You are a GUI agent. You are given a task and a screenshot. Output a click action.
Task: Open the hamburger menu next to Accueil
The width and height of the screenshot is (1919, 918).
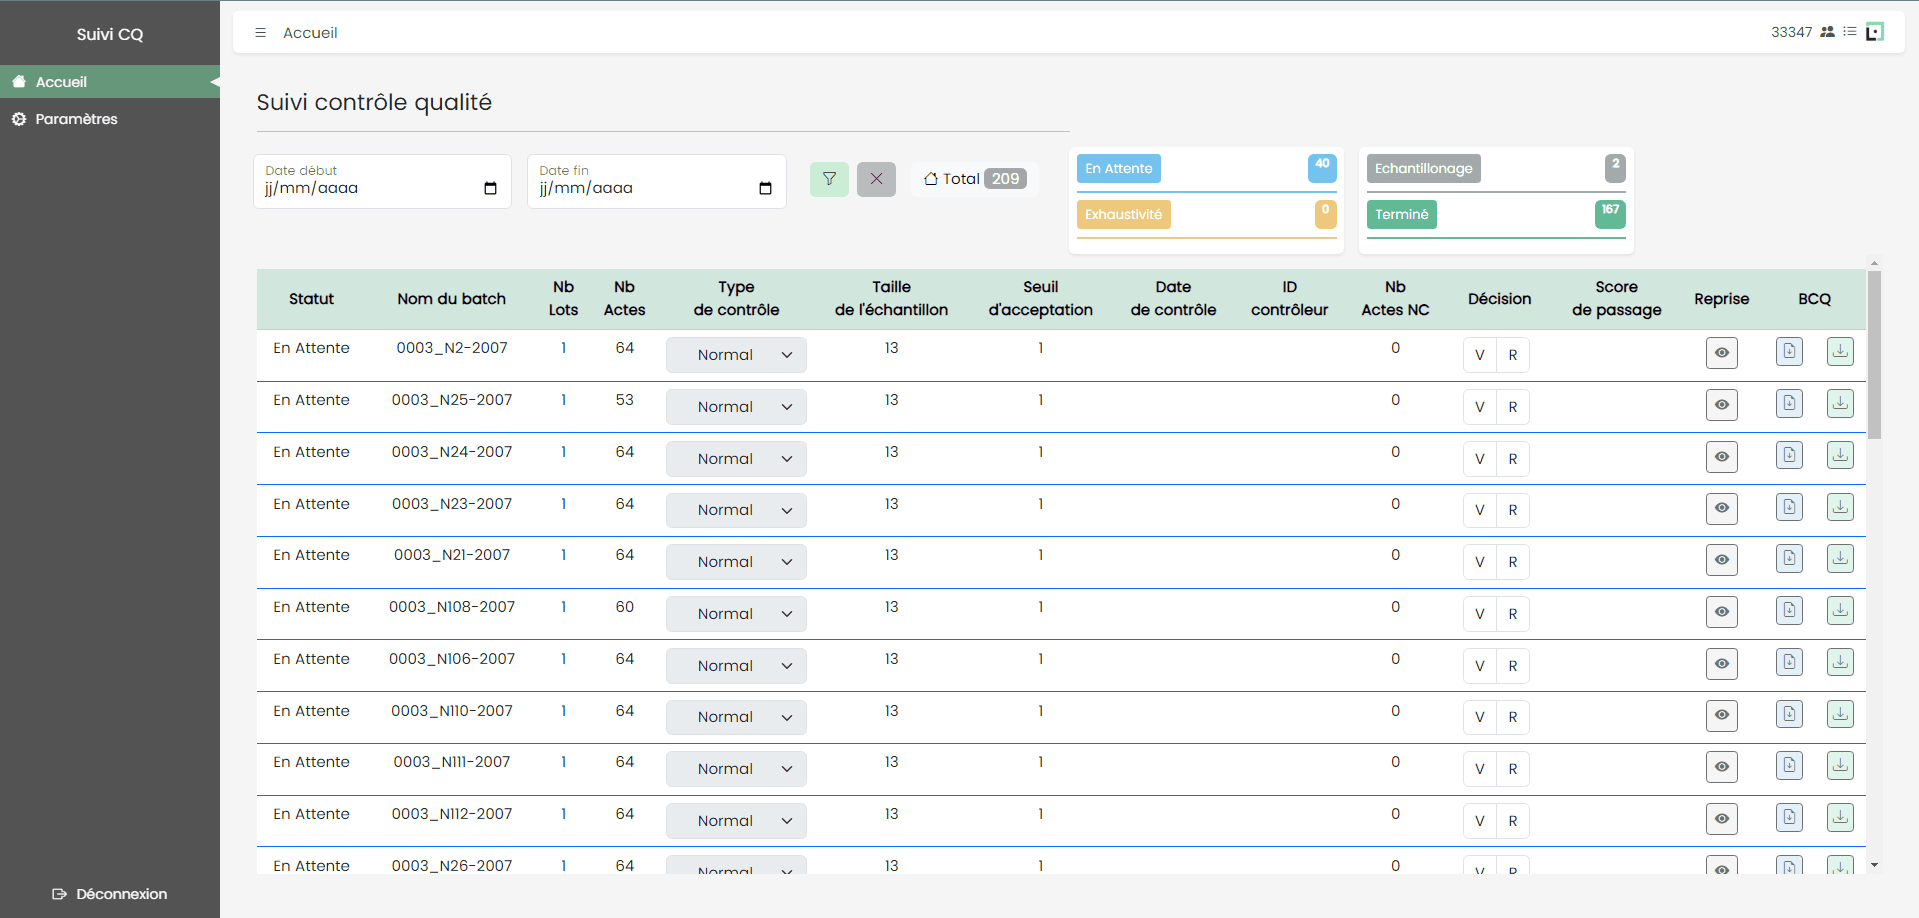point(260,32)
